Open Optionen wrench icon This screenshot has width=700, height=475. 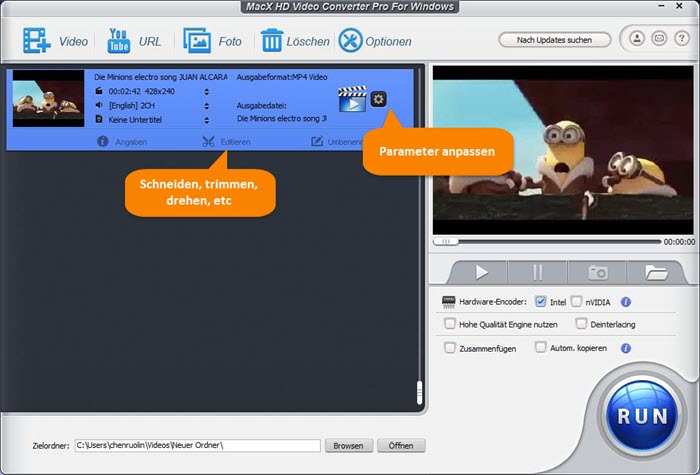[x=350, y=41]
